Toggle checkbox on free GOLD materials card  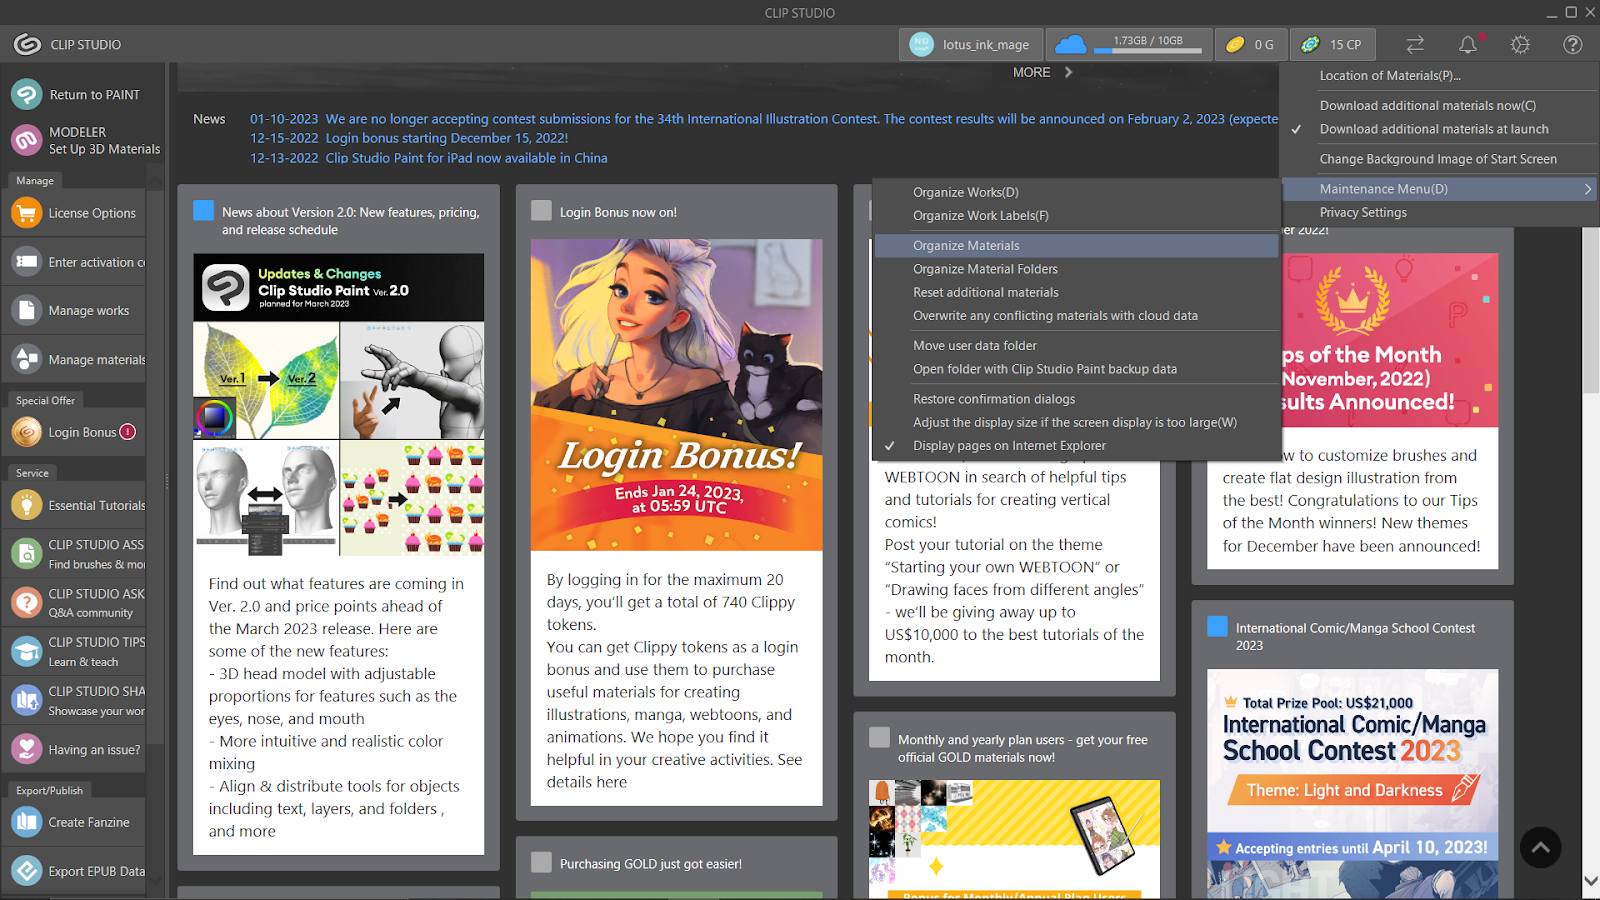pos(879,737)
